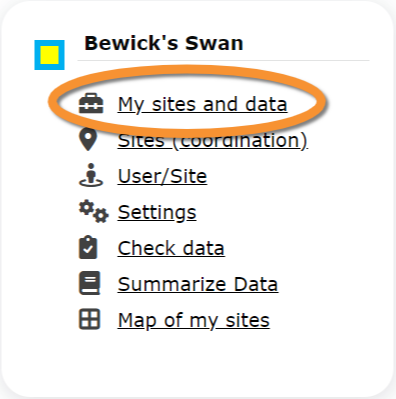Click the grid icon beside Map of my sites
396x399 pixels.
(x=89, y=319)
